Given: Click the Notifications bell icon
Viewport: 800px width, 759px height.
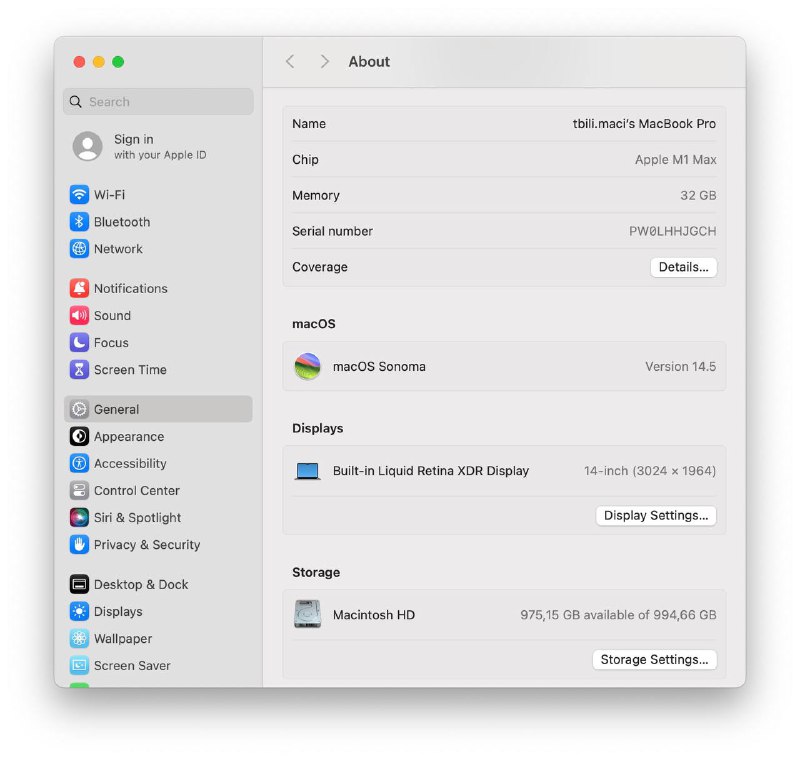Looking at the screenshot, I should pyautogui.click(x=79, y=288).
